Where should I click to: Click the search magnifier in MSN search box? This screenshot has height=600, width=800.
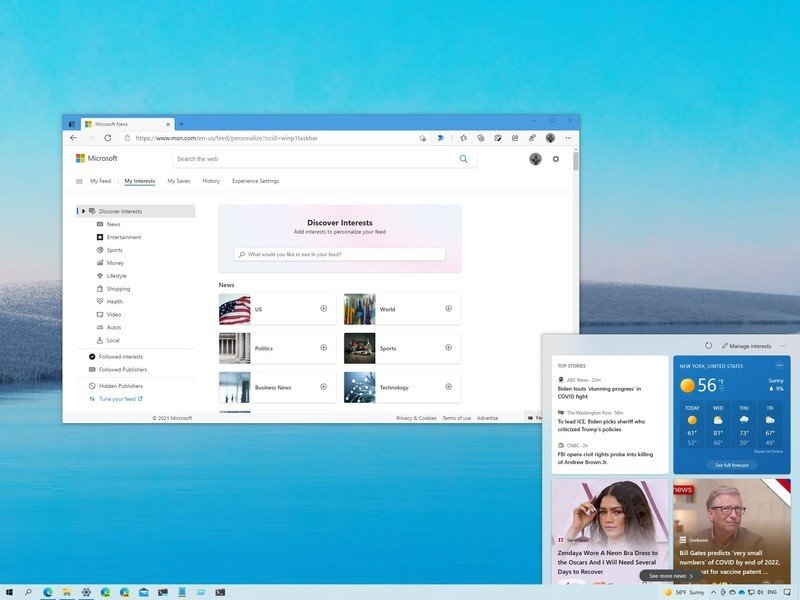[463, 159]
